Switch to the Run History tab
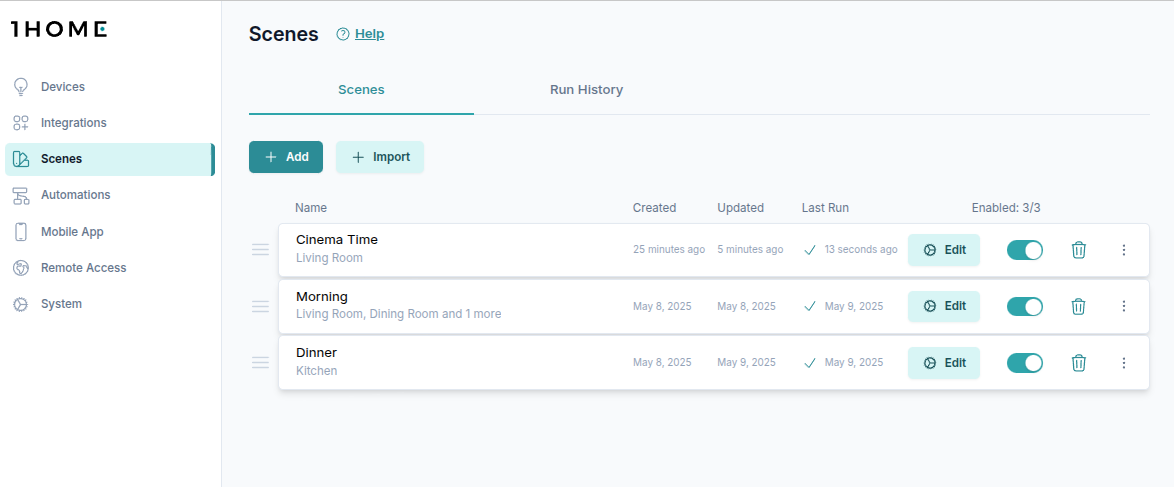This screenshot has width=1174, height=487. pyautogui.click(x=586, y=90)
